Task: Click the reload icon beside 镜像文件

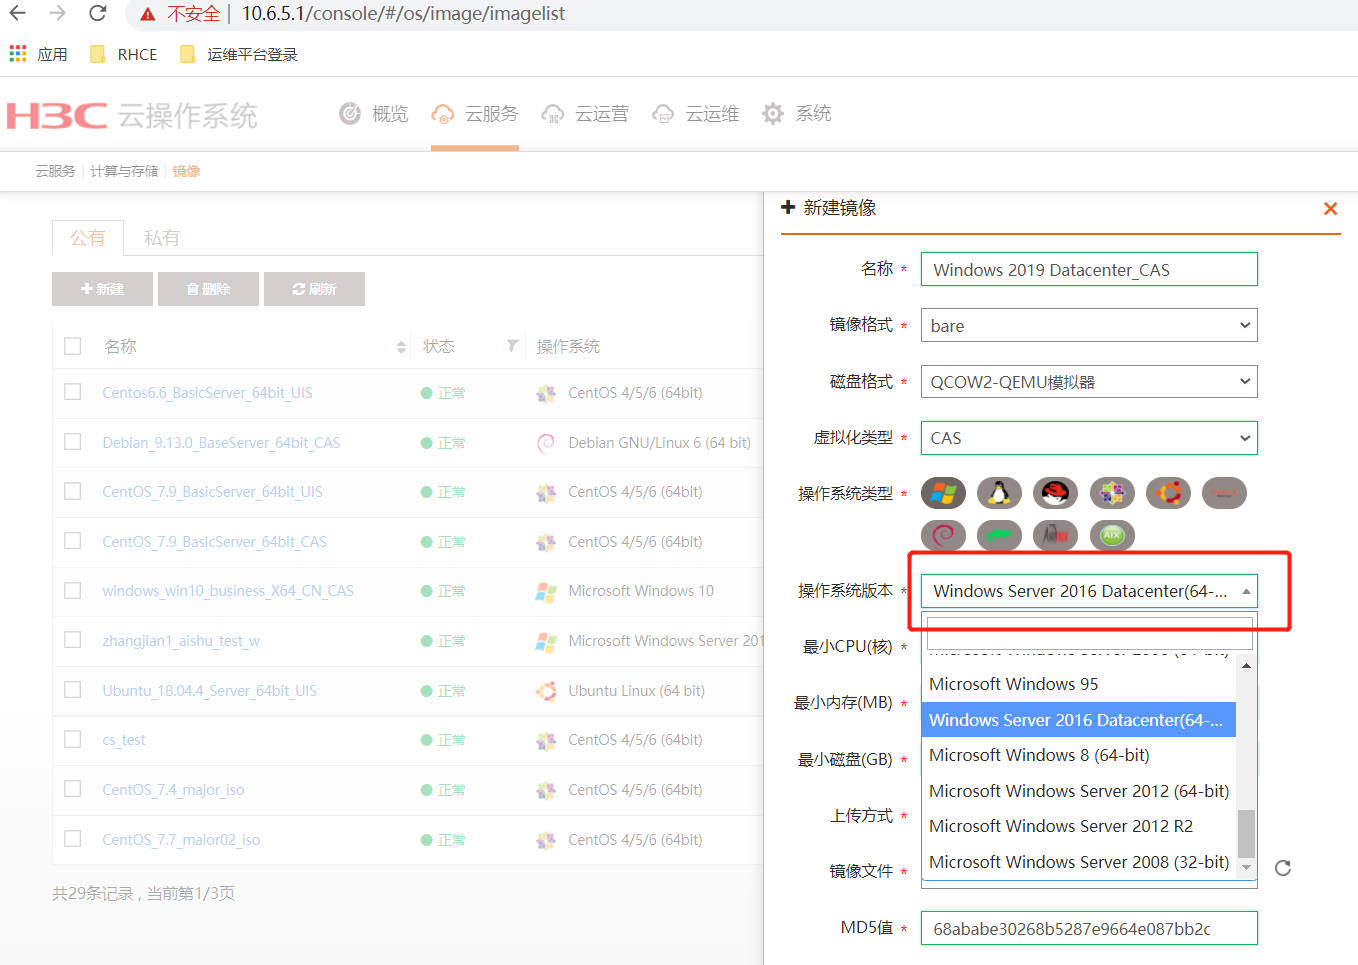Action: click(x=1283, y=868)
